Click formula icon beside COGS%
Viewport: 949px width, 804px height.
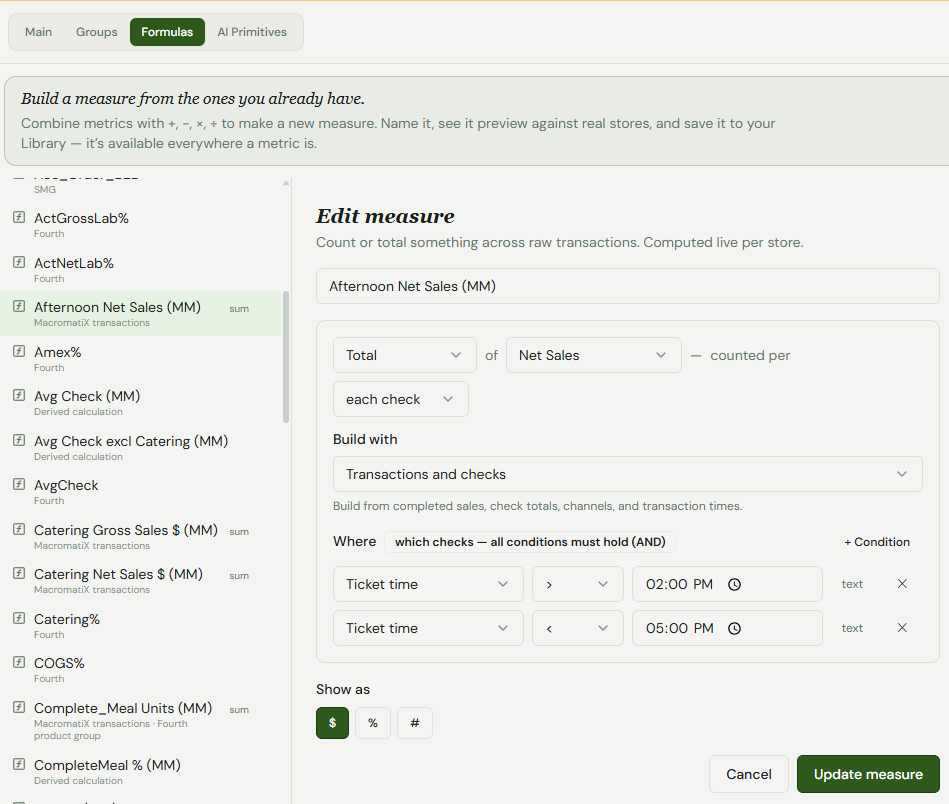tap(19, 662)
